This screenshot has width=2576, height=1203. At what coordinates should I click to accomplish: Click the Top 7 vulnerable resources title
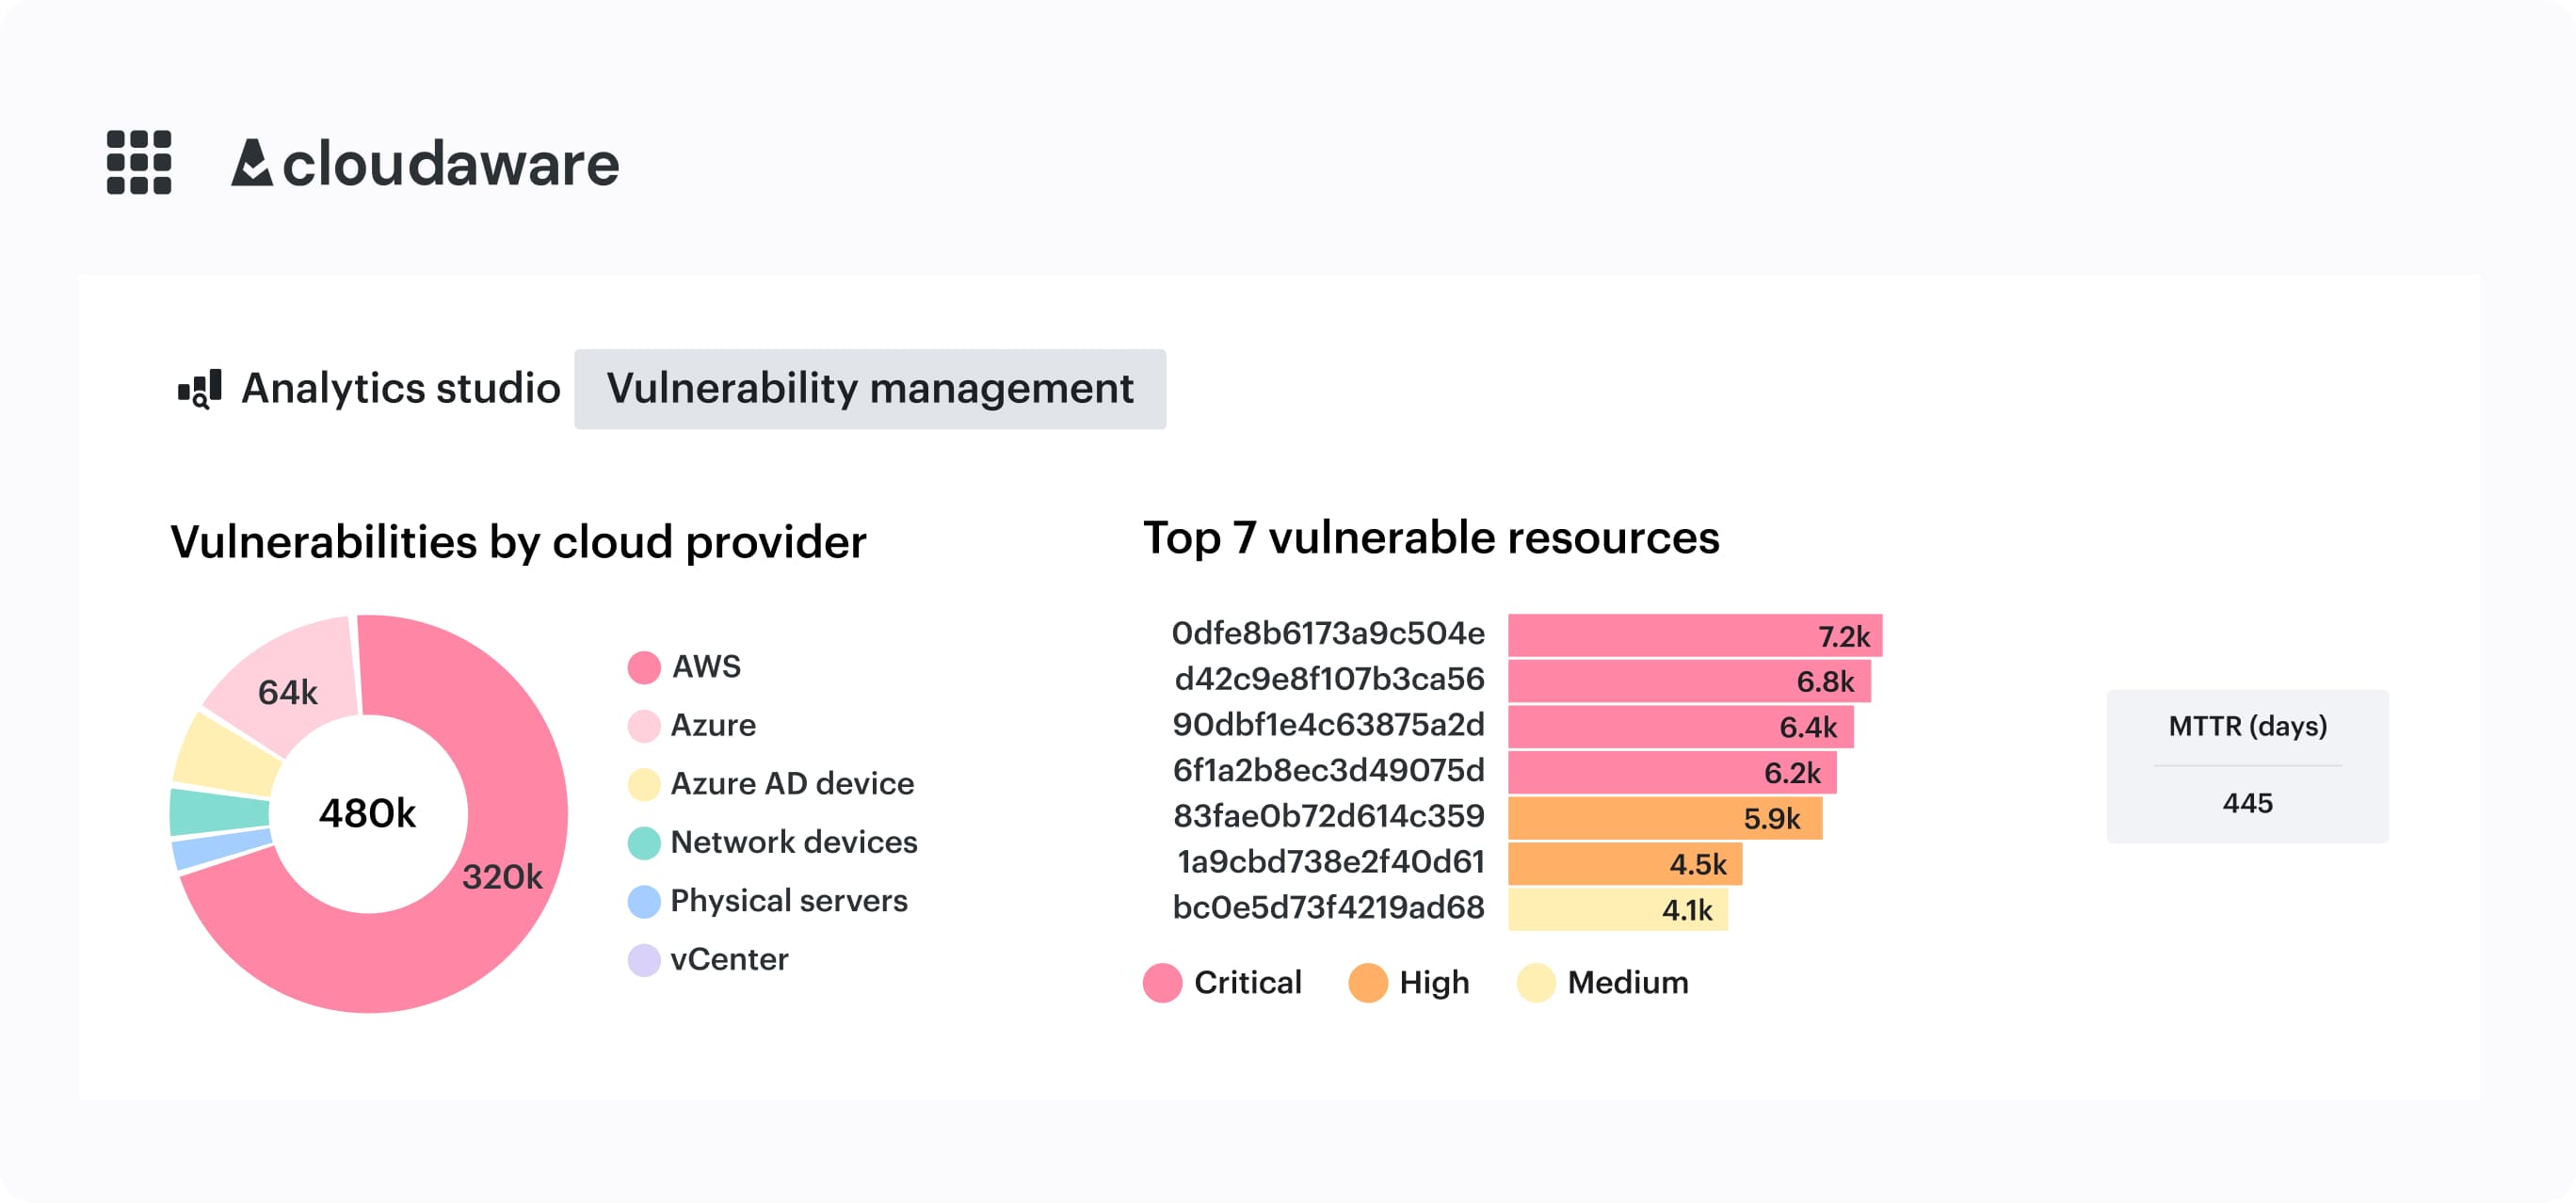tap(1432, 538)
